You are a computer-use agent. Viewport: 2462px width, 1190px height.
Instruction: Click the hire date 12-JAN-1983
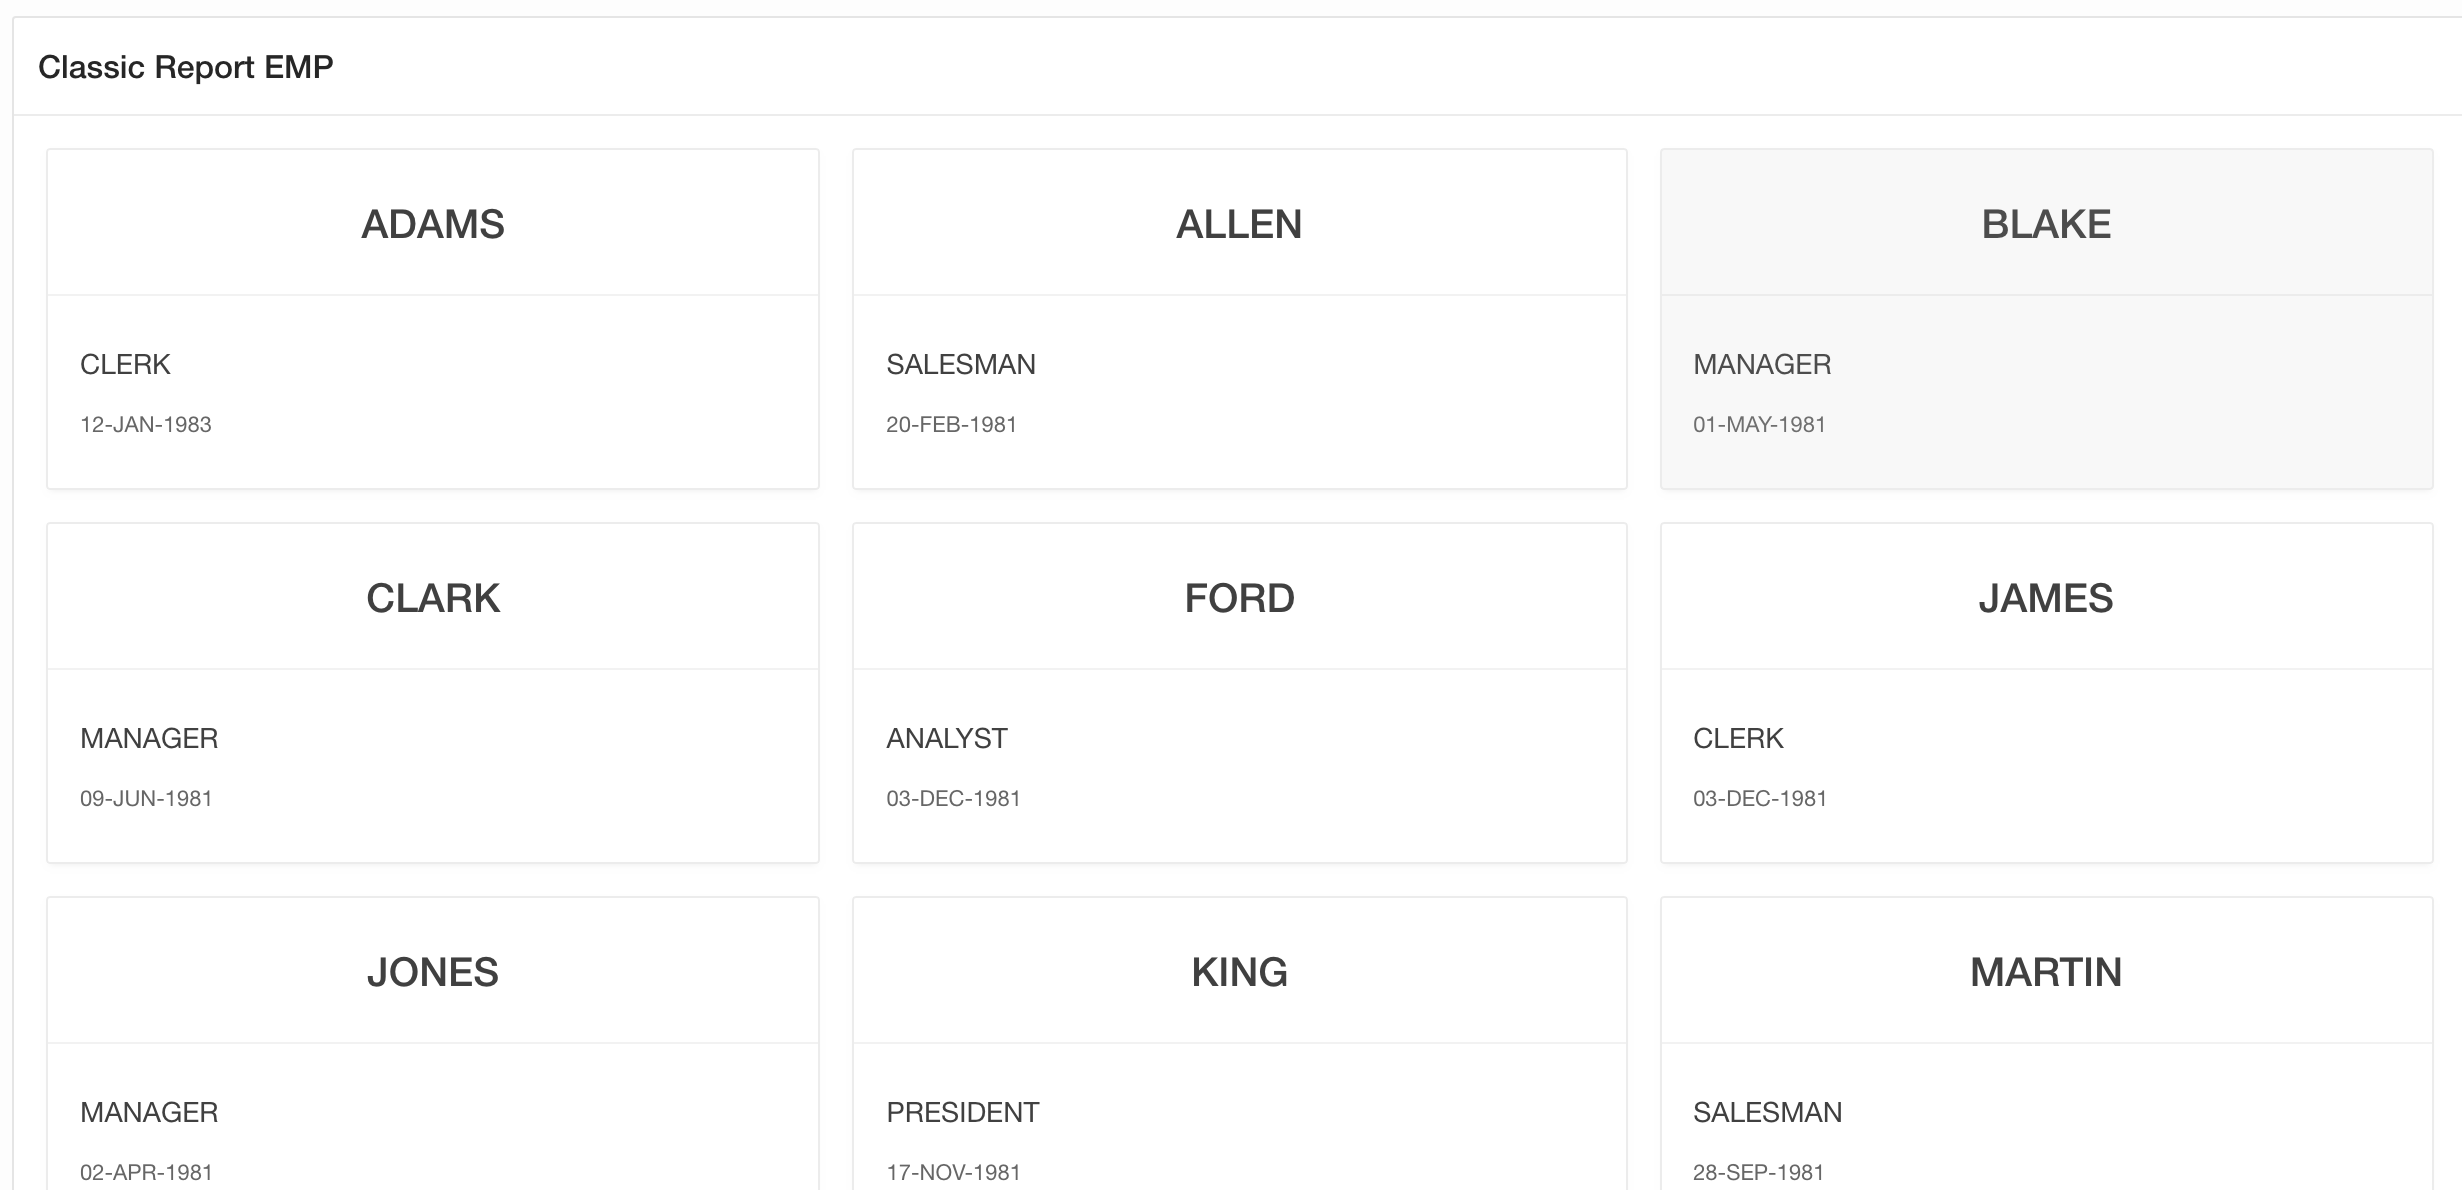coord(146,424)
